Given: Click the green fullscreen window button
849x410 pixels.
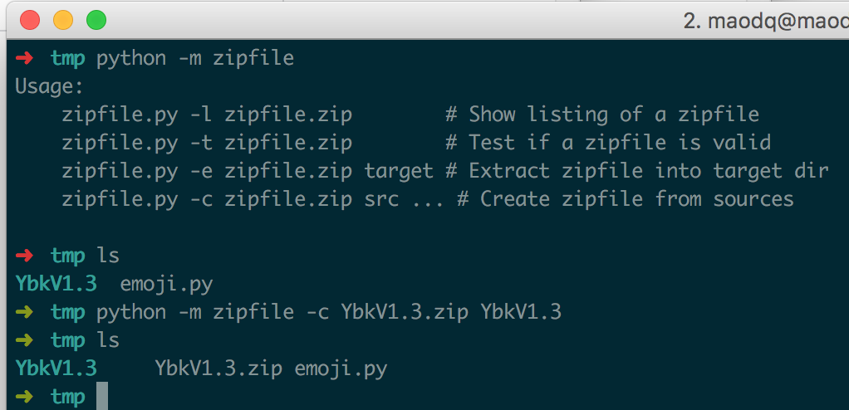Looking at the screenshot, I should [96, 20].
